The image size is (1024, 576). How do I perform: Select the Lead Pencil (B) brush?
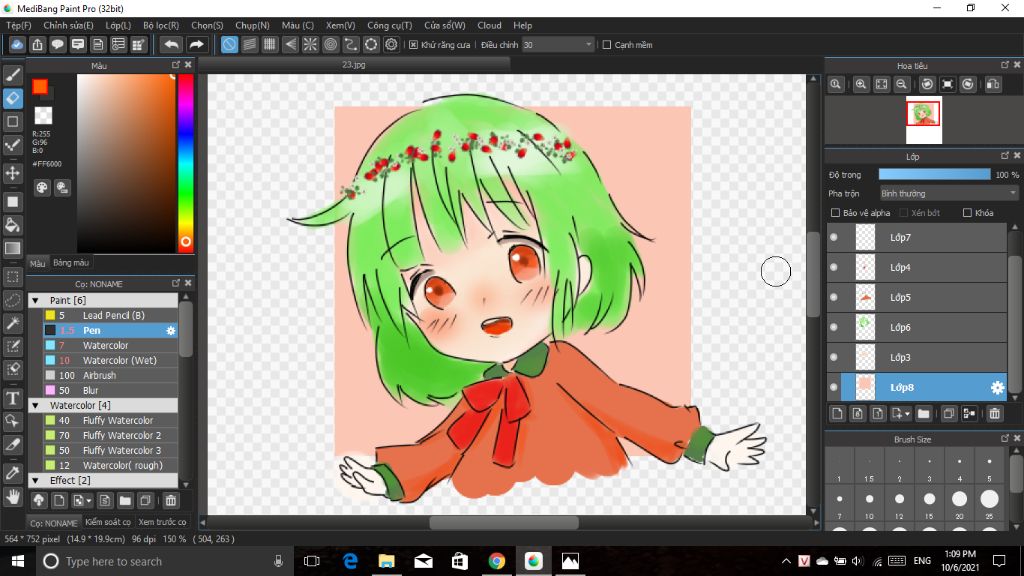[x=110, y=315]
